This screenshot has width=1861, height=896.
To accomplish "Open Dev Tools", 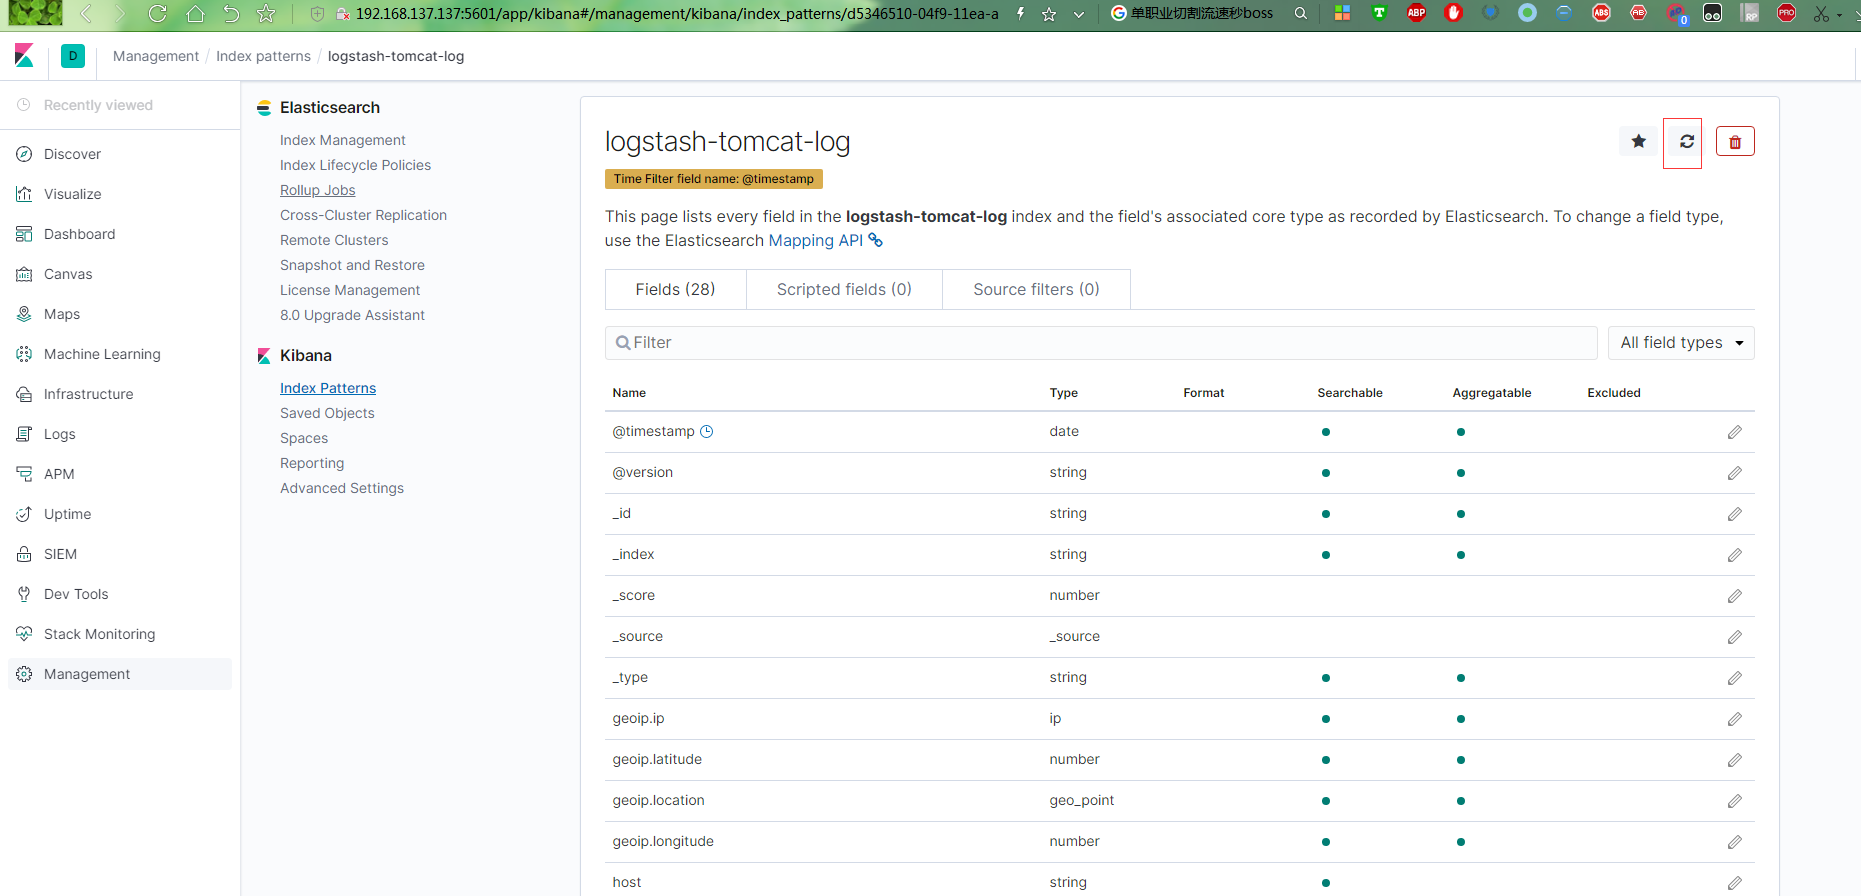I will pos(76,594).
